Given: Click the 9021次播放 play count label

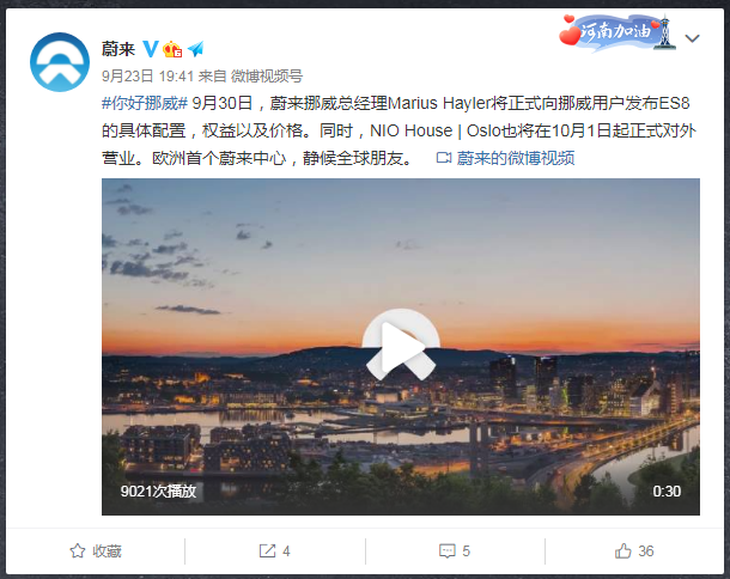Looking at the screenshot, I should [x=158, y=491].
